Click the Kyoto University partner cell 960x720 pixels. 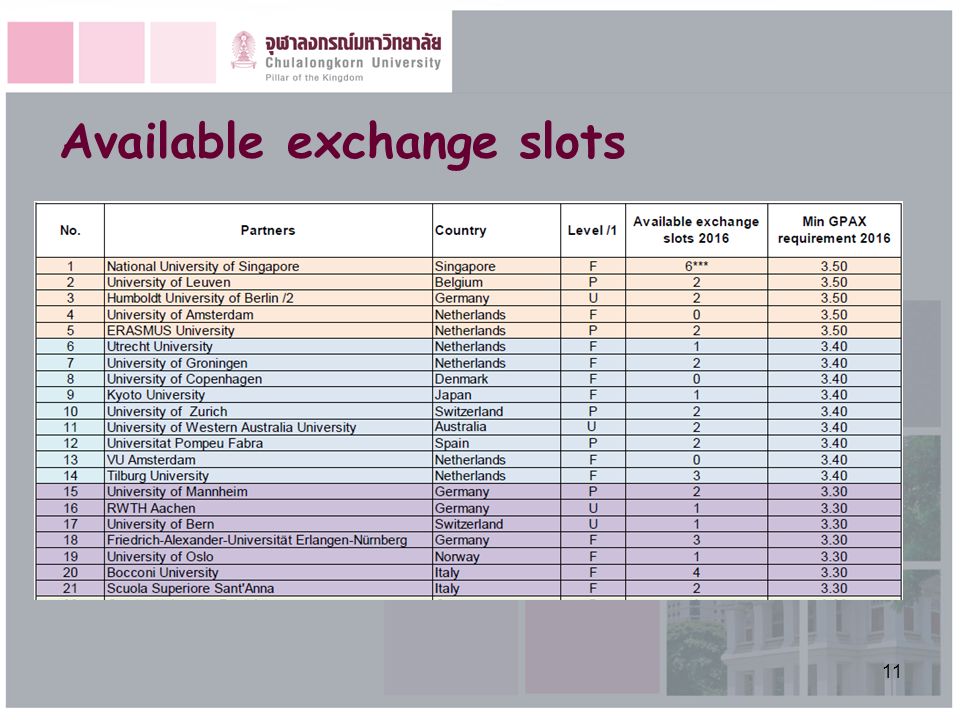point(268,395)
